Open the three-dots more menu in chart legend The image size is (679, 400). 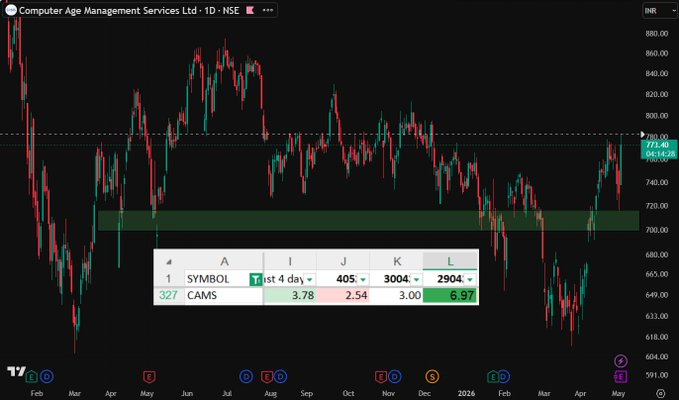(268, 10)
